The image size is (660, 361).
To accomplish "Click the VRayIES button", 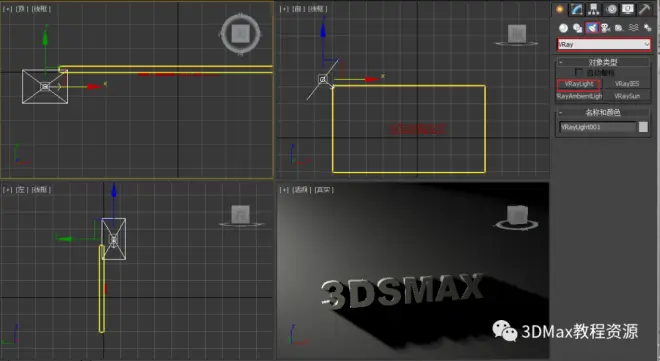I will 627,84.
